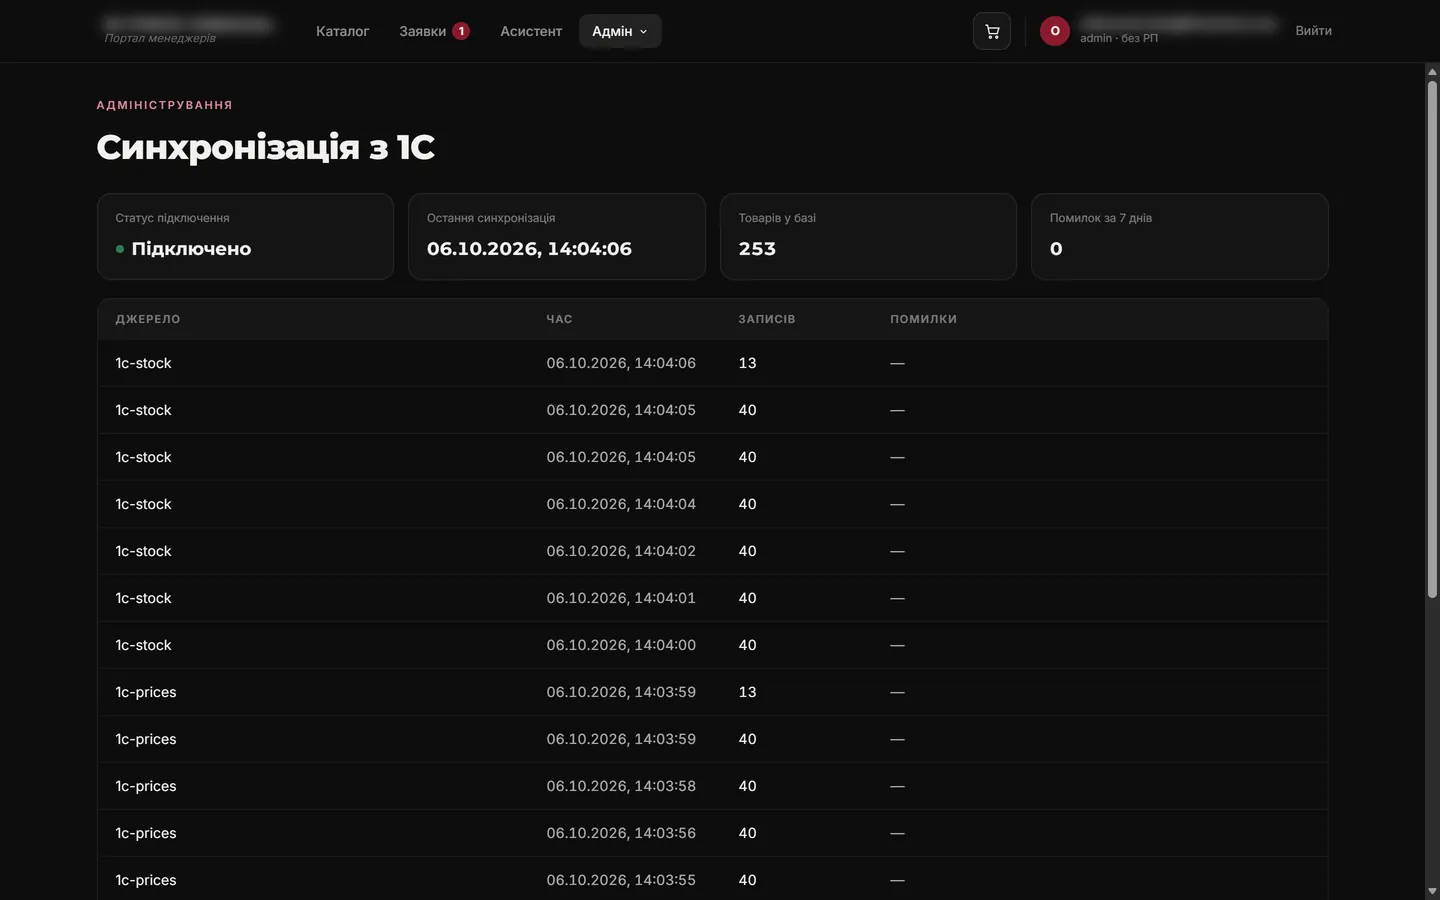Click the ЗАПИСІВ column header

(x=767, y=319)
